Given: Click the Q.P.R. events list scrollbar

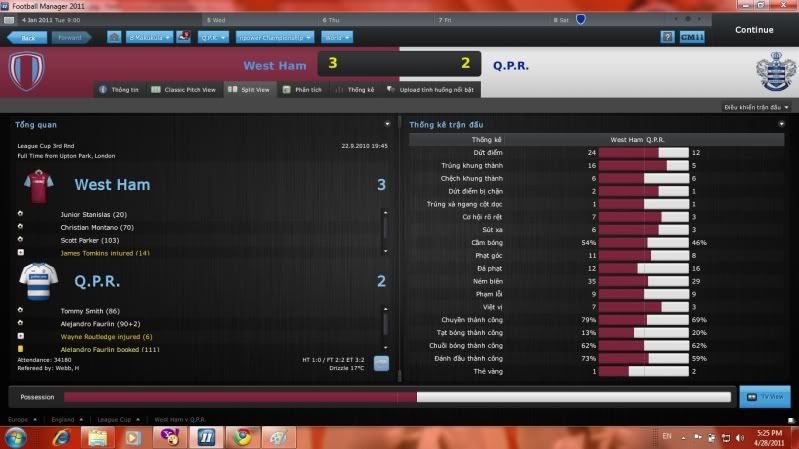Looking at the screenshot, I should tap(385, 328).
